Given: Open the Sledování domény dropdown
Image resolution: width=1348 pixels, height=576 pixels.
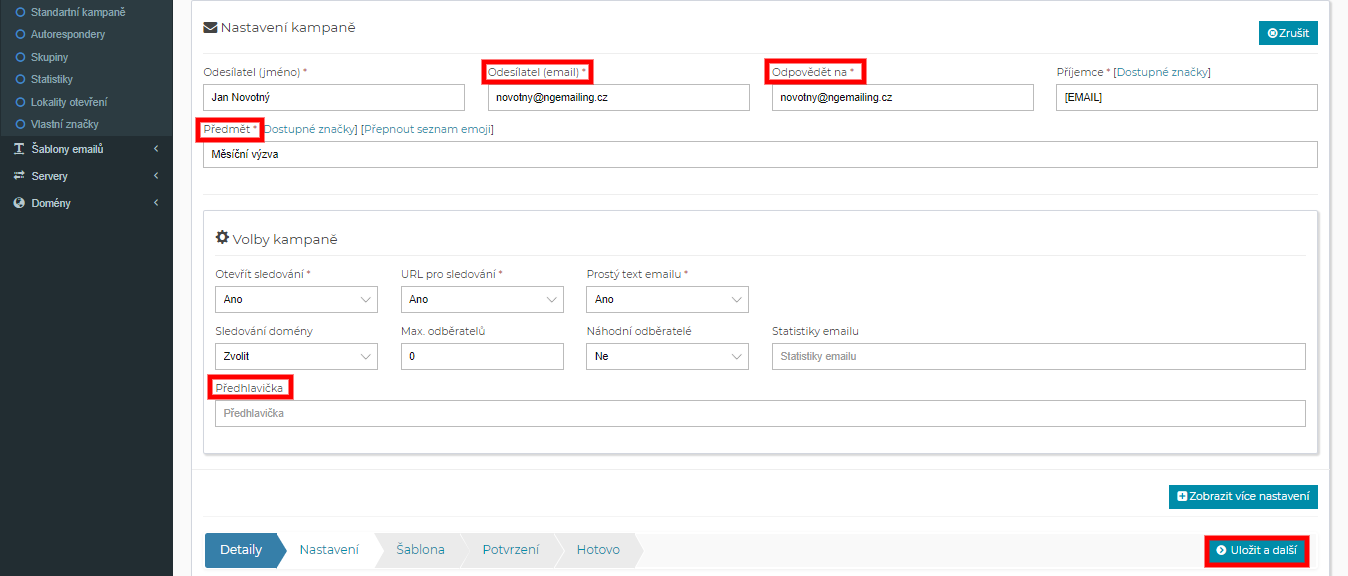Looking at the screenshot, I should click(x=296, y=356).
